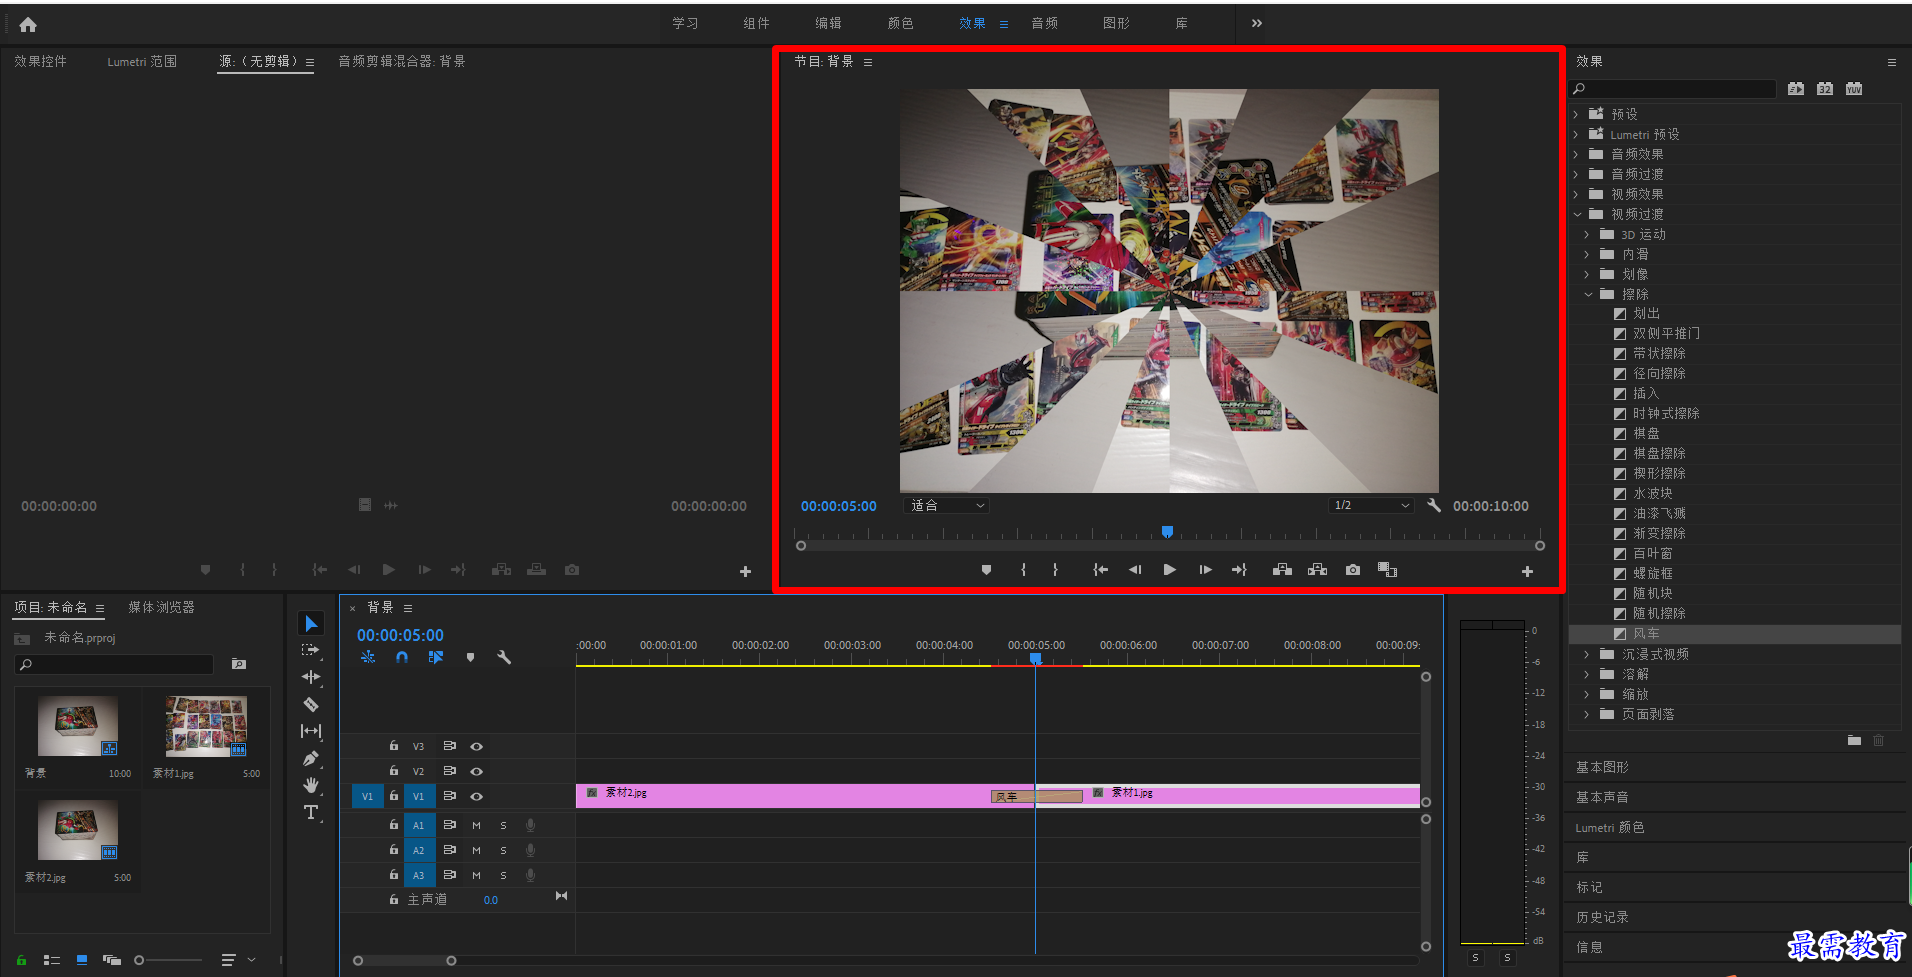Viewport: 1912px width, 977px height.
Task: Open button editor plus in program monitor
Action: tap(1527, 571)
